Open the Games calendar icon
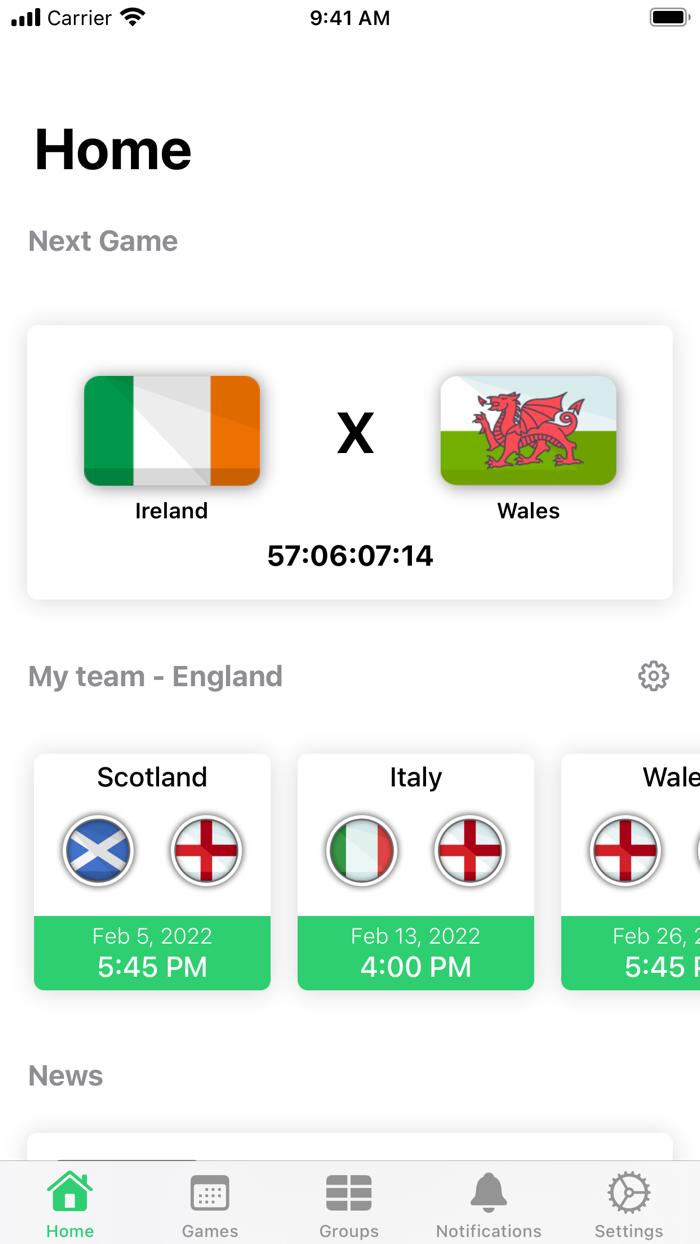 (x=209, y=1193)
